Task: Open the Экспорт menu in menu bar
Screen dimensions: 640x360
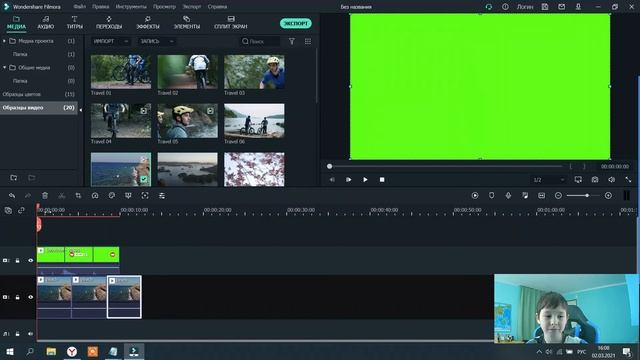Action: coord(192,7)
